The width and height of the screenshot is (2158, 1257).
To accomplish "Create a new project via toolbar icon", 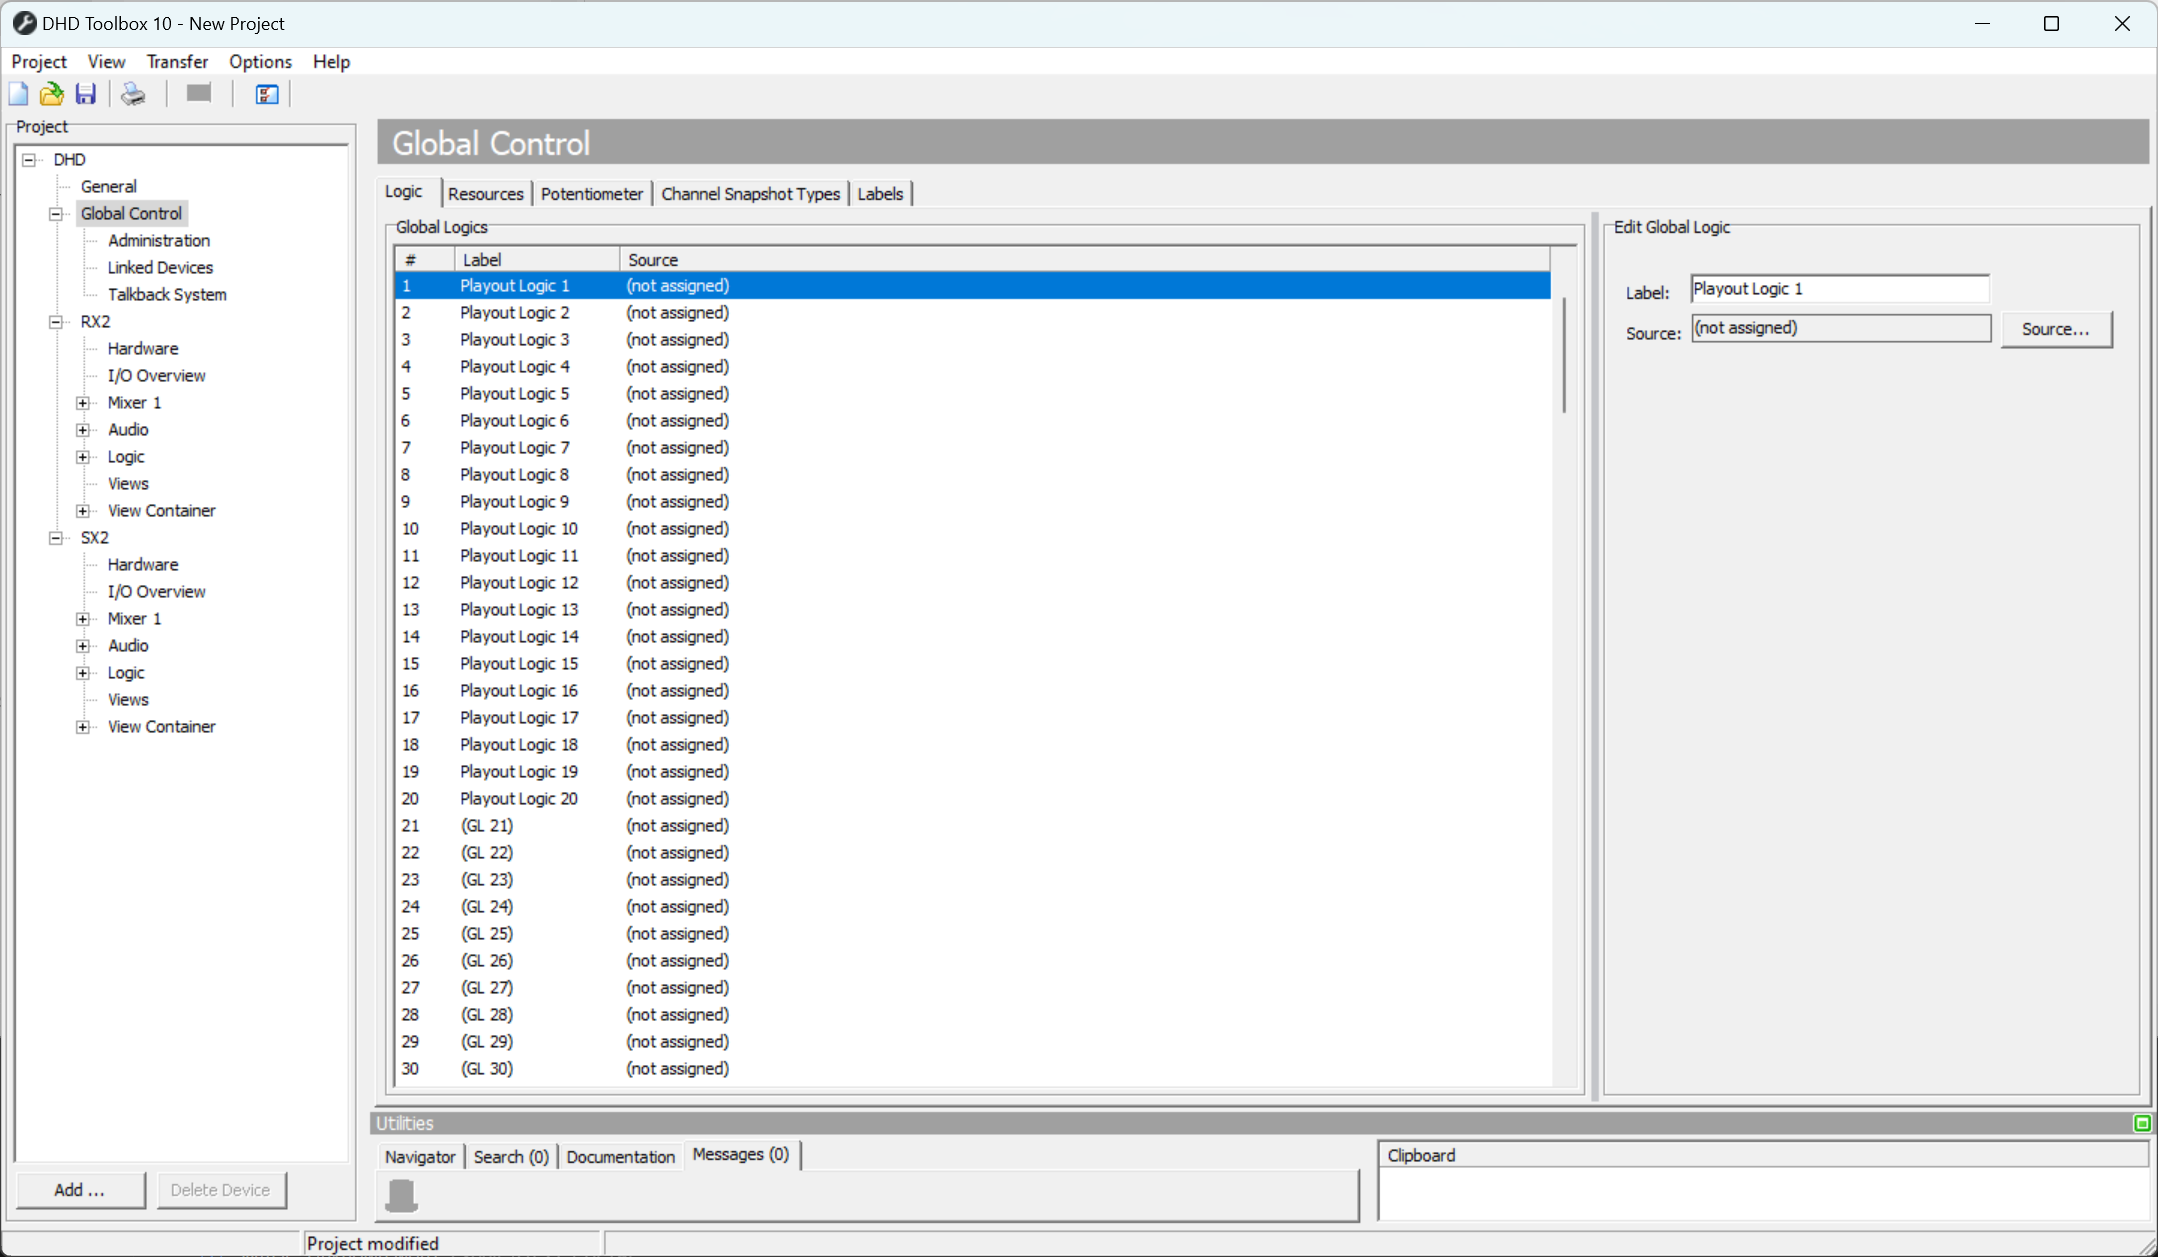I will point(18,93).
